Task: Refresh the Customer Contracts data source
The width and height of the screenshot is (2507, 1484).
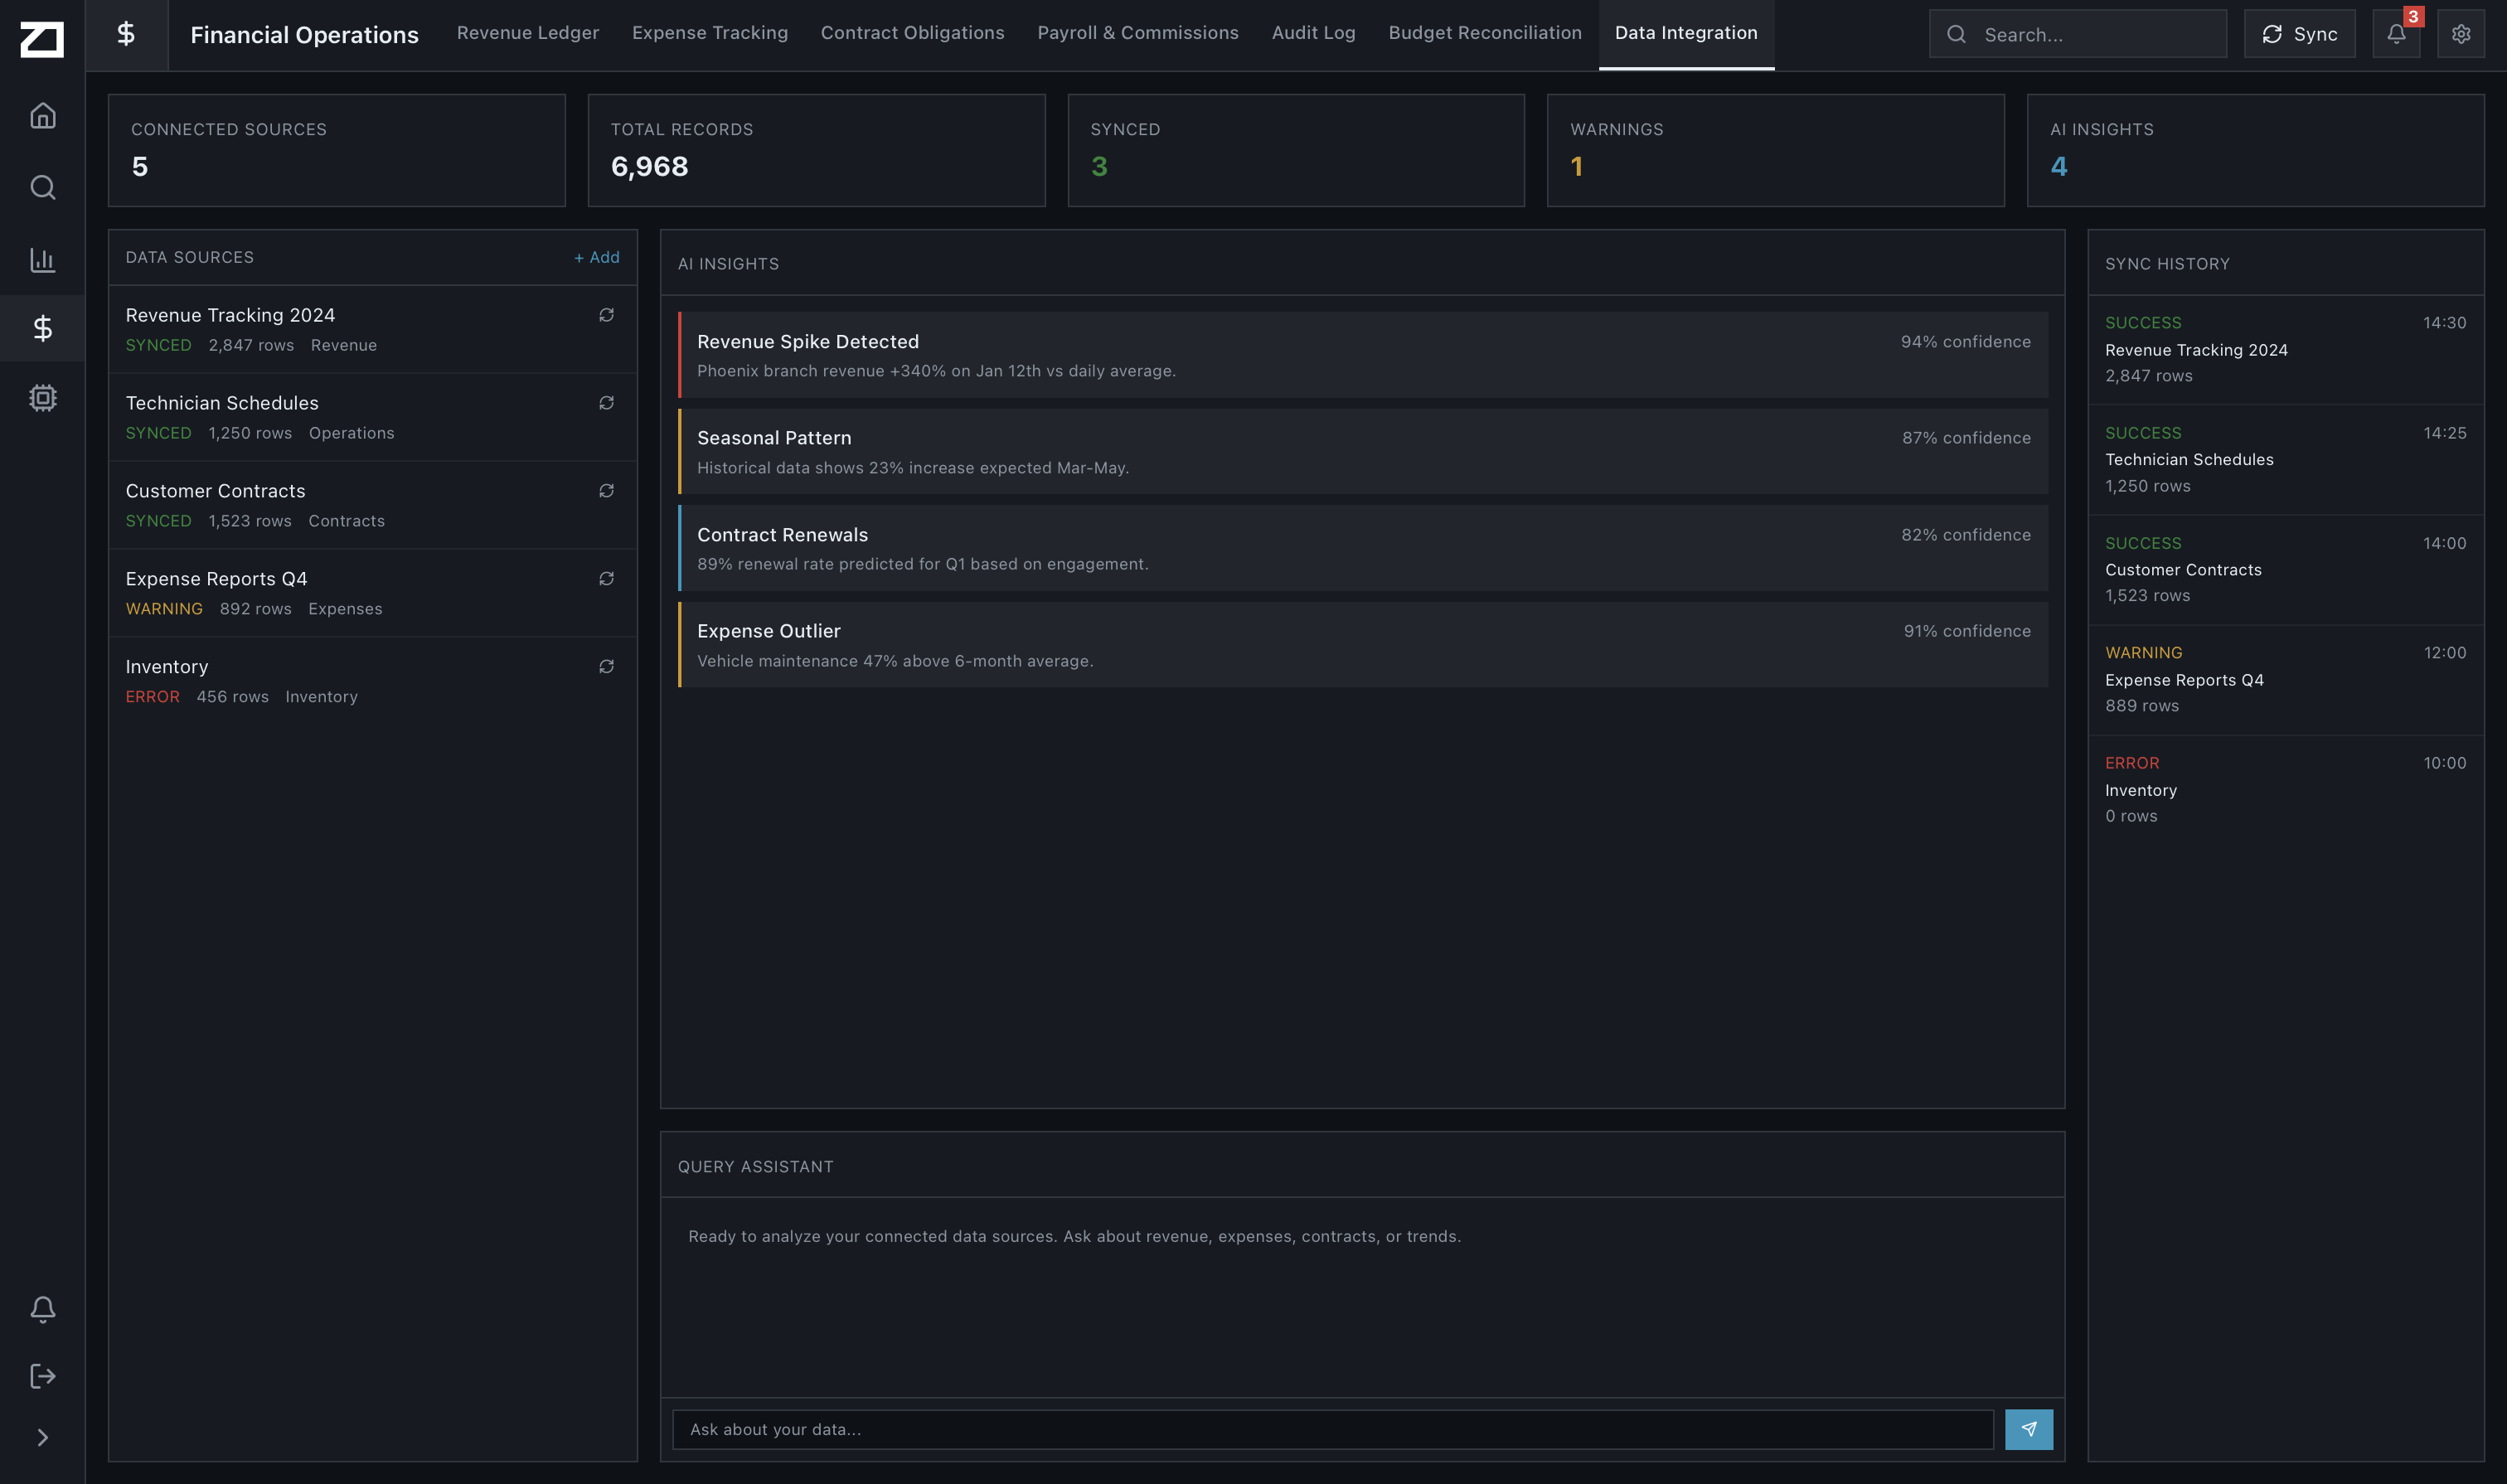Action: [607, 490]
